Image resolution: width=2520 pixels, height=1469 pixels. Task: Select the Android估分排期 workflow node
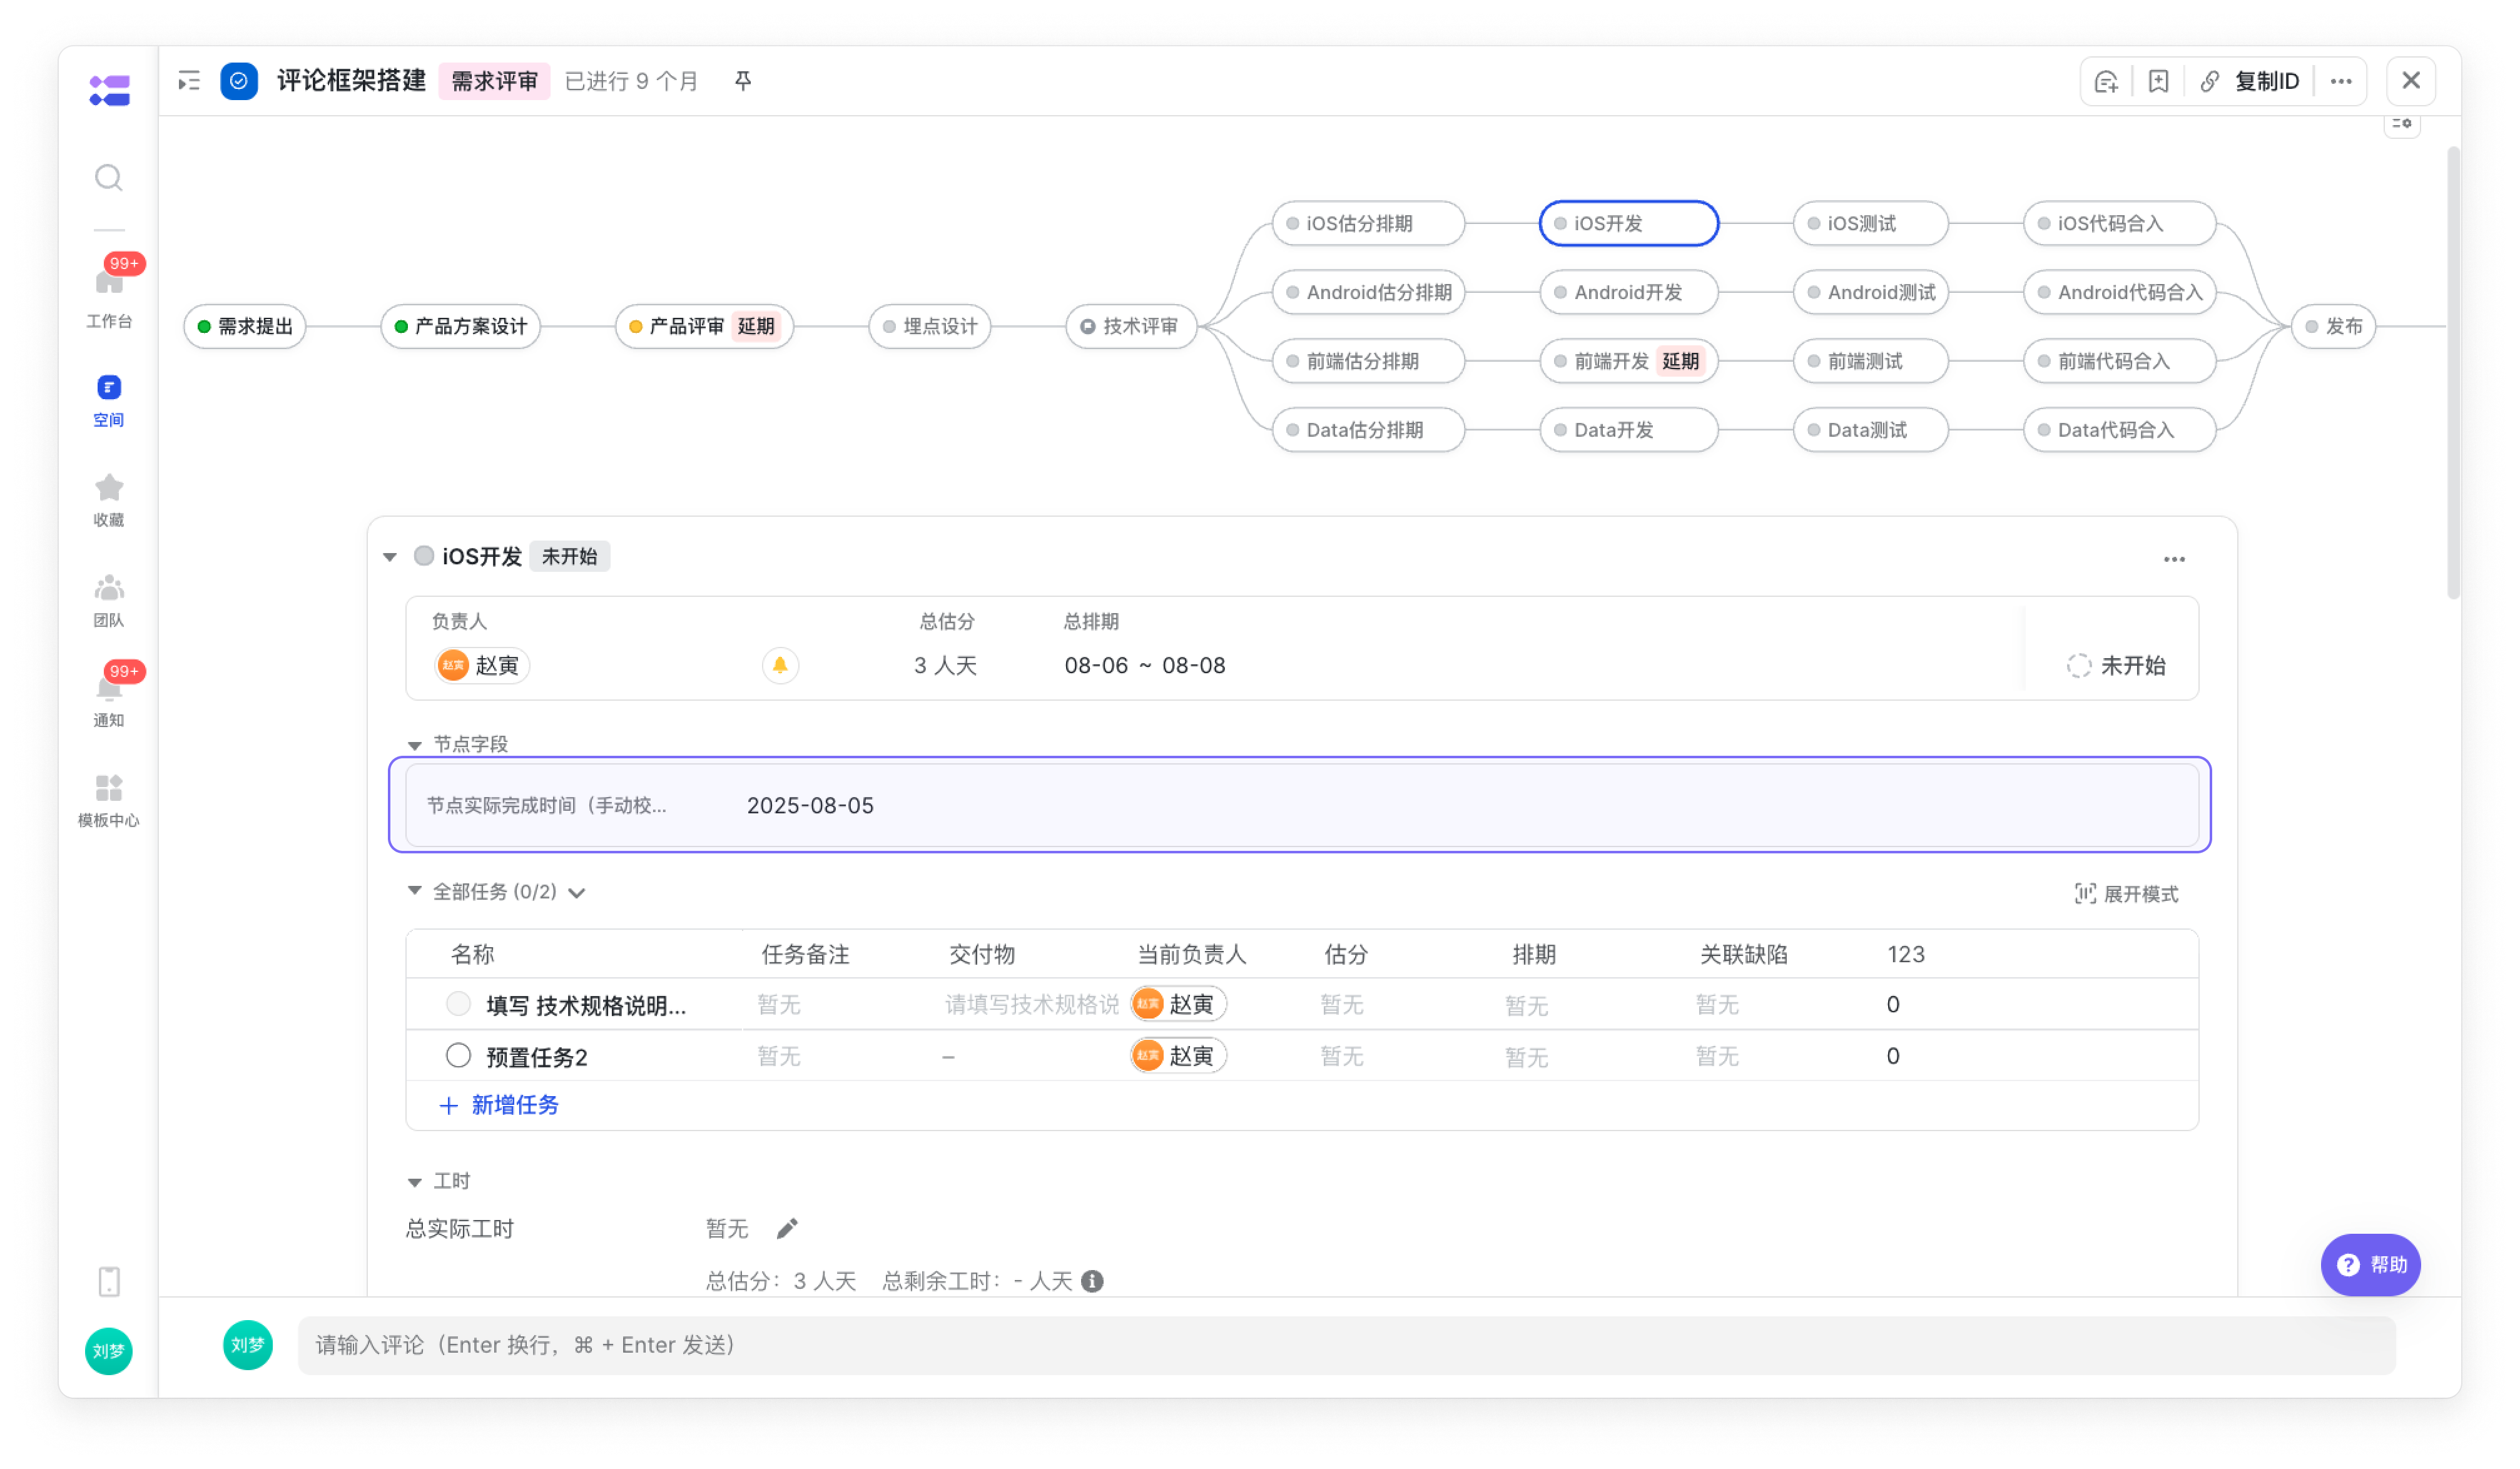click(1368, 292)
